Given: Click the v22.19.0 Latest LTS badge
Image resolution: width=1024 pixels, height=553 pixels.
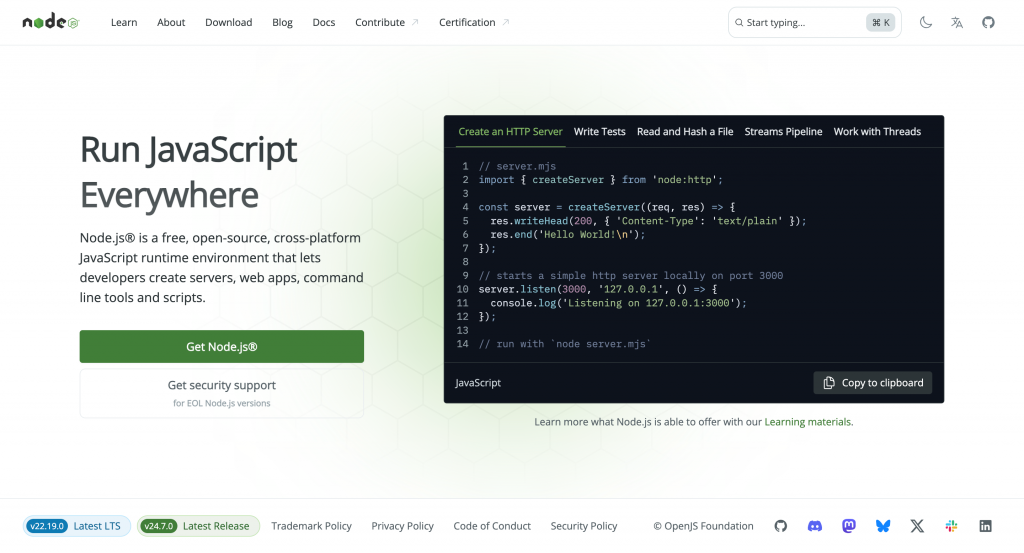Looking at the screenshot, I should pos(76,526).
